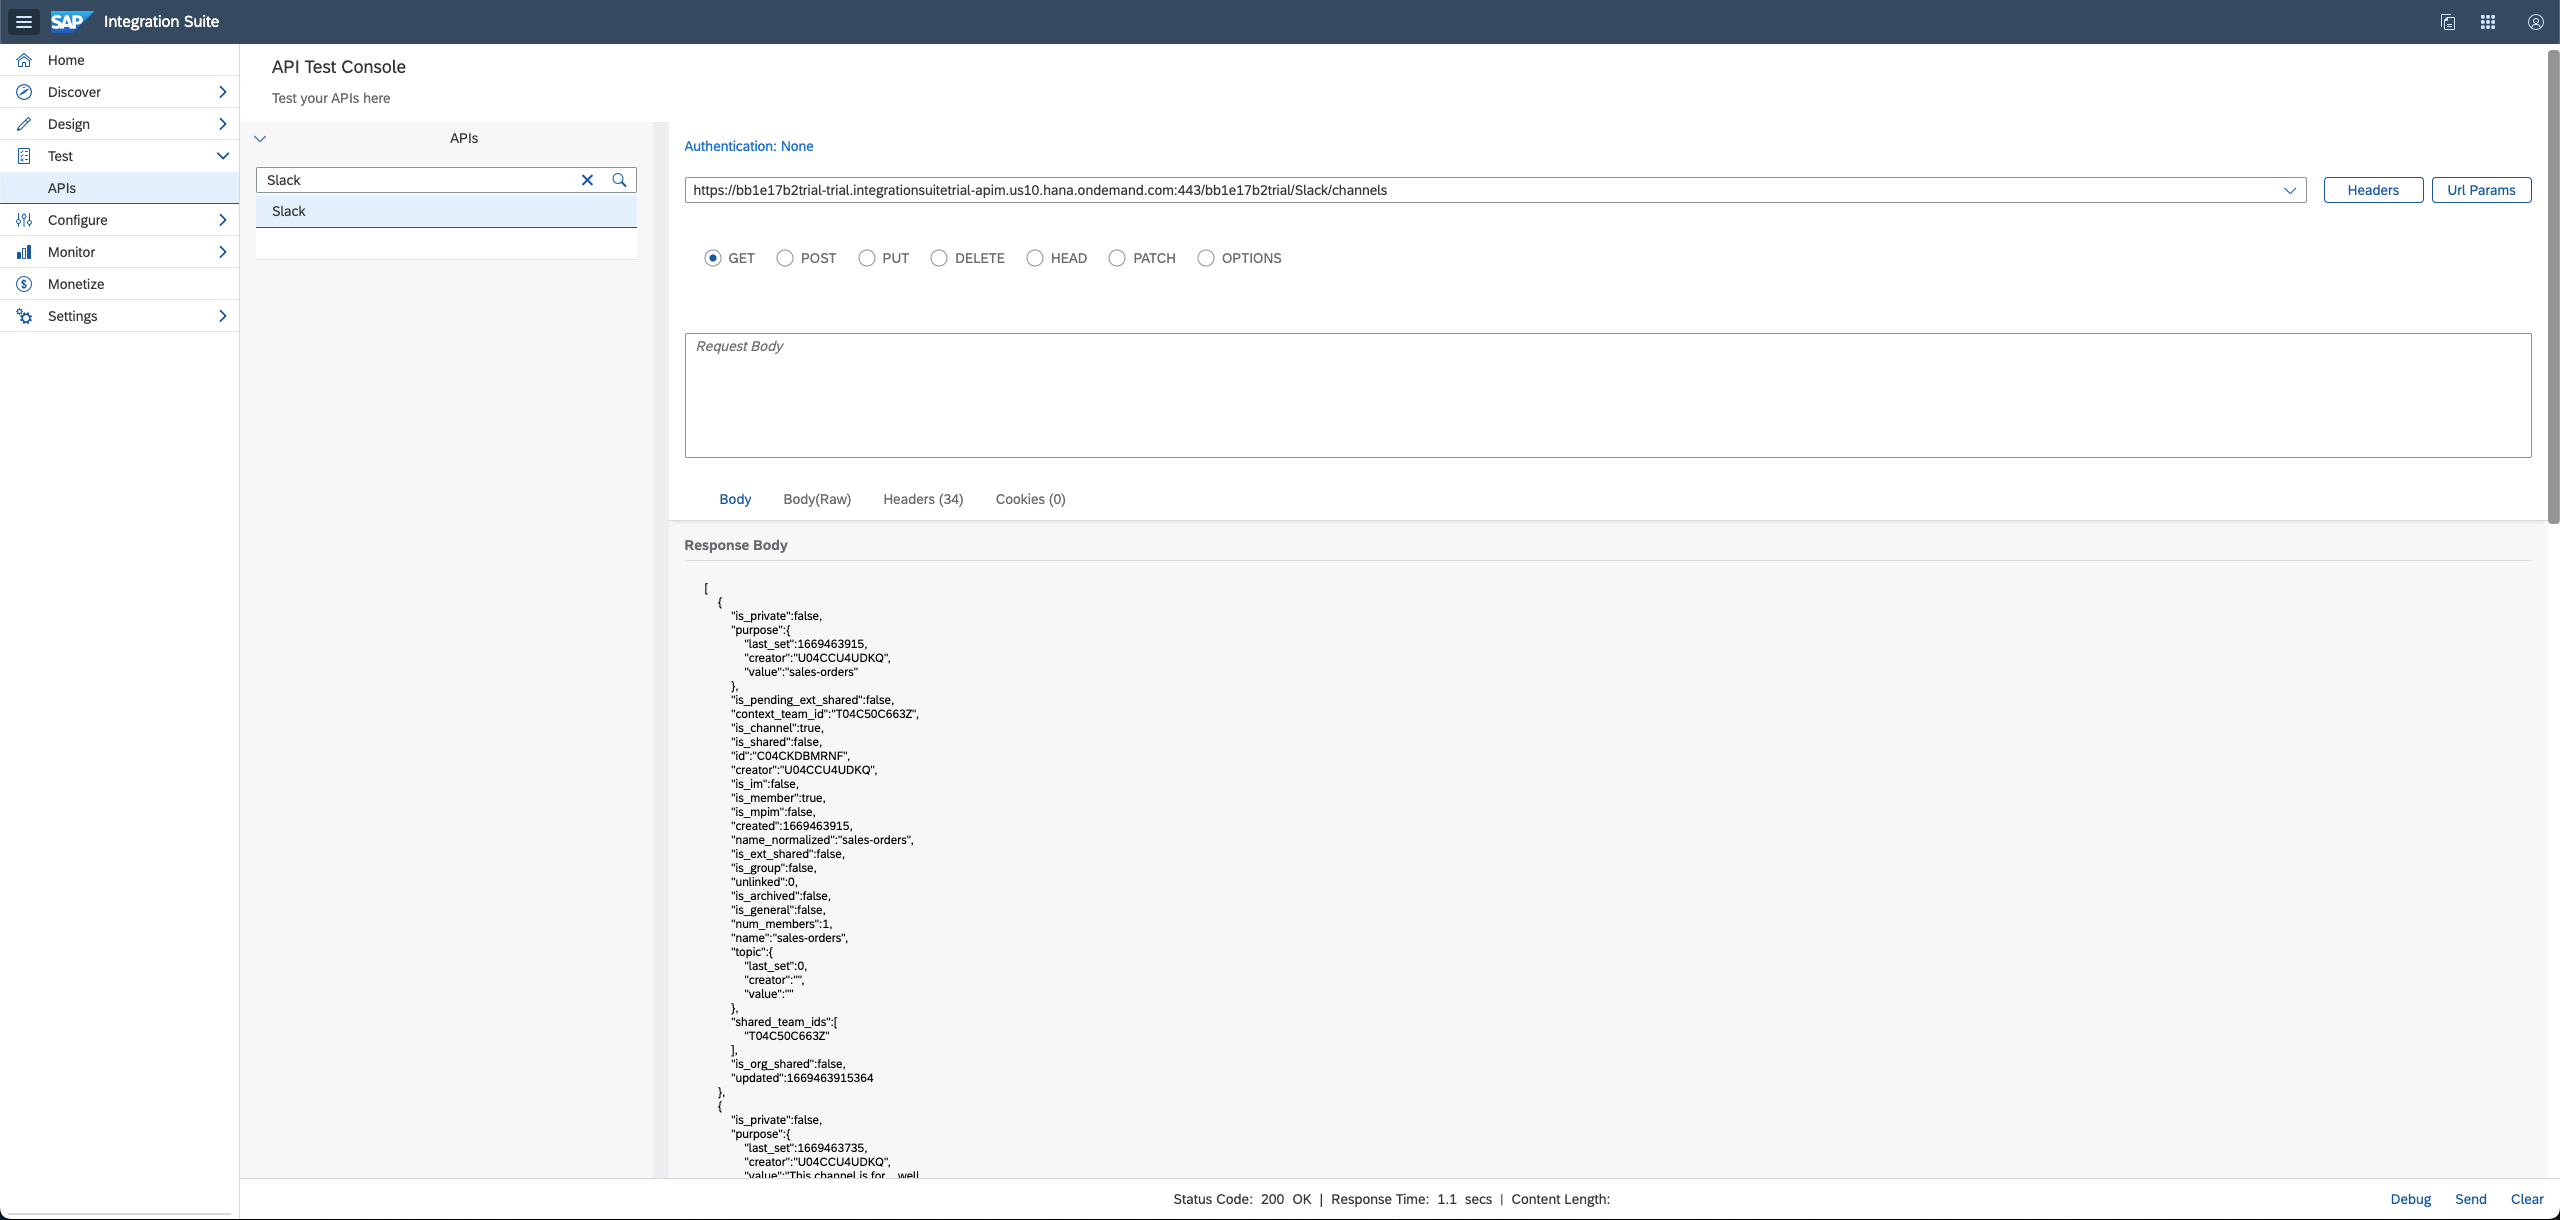Switch to the Body response tab
The width and height of the screenshot is (2560, 1220).
(x=735, y=499)
